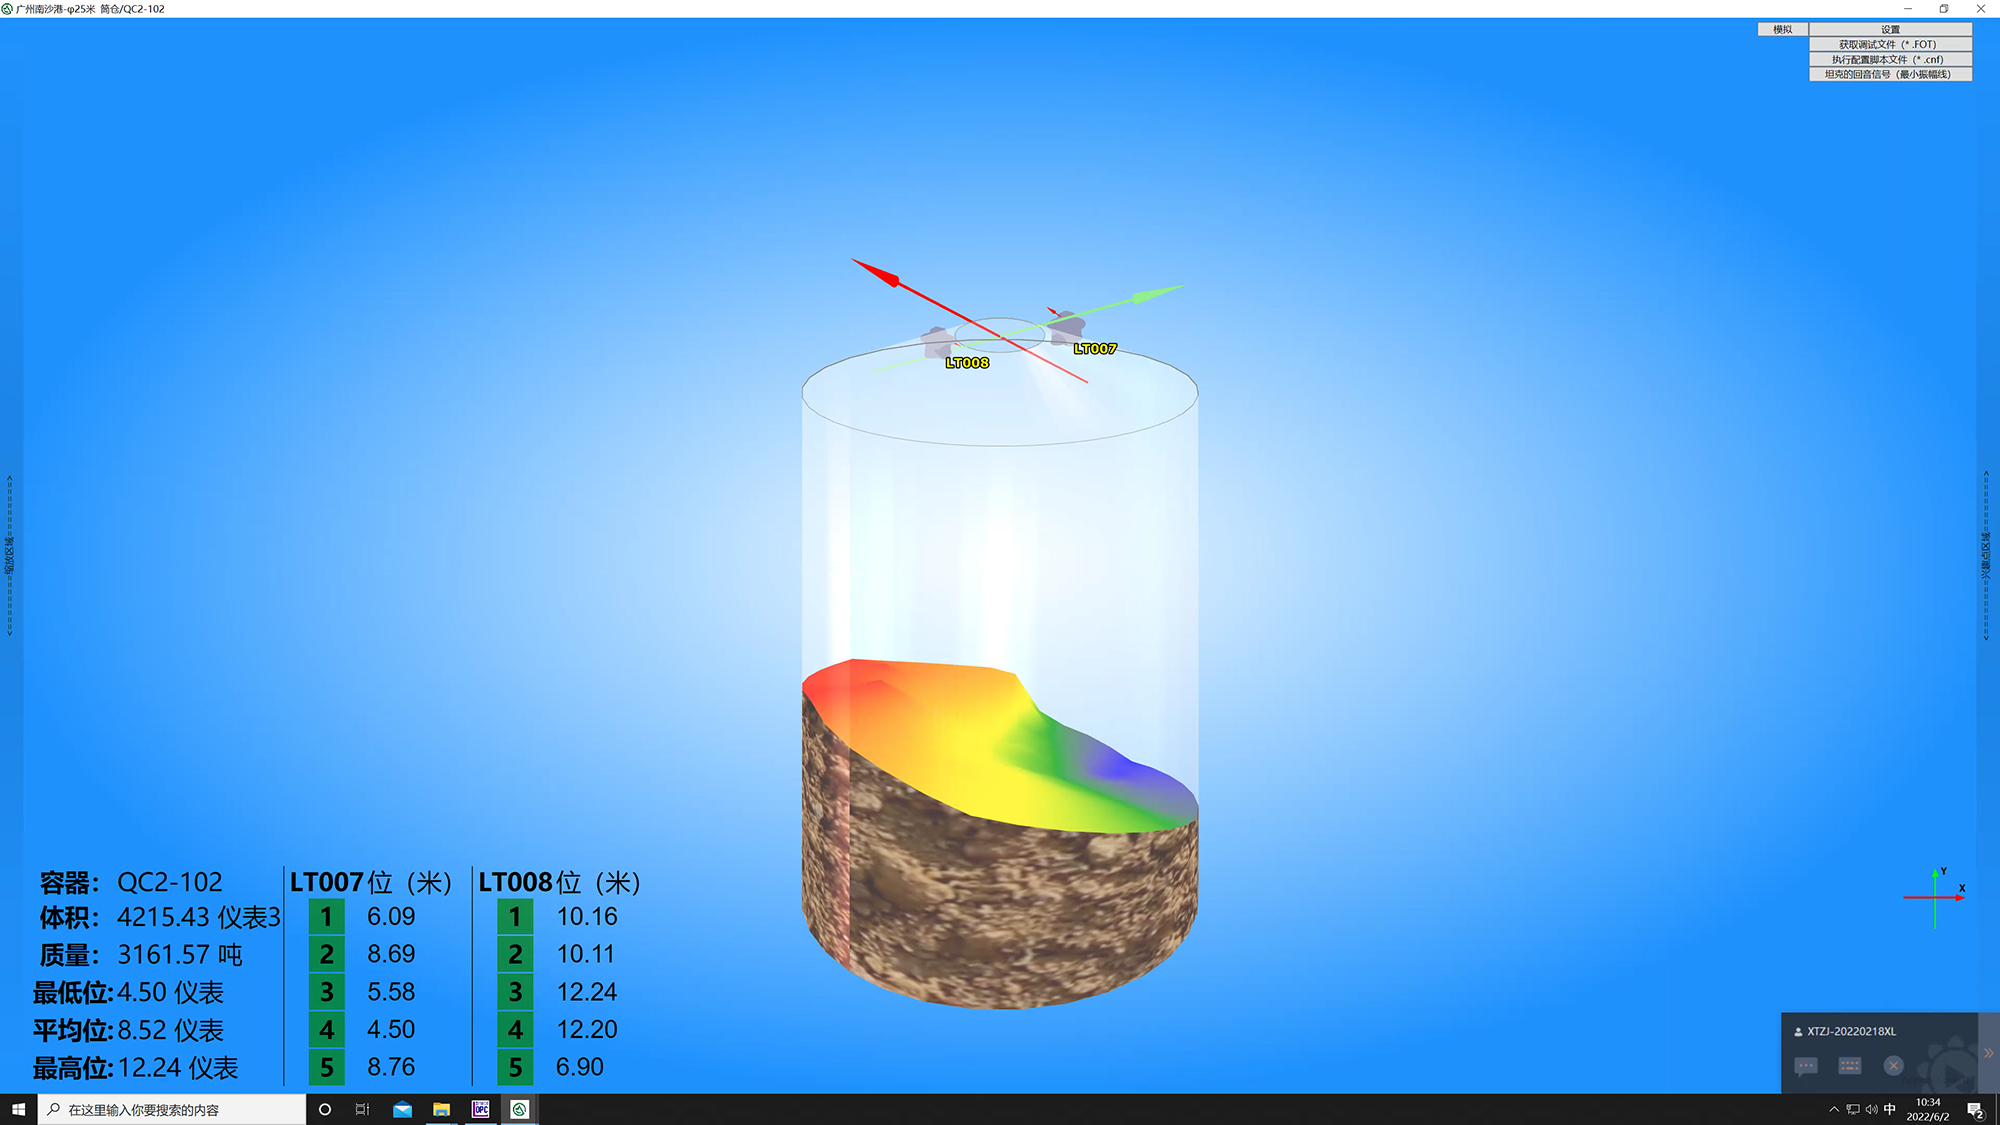Viewport: 2000px width, 1125px height.
Task: Expand the left side panel handle
Action: point(9,555)
